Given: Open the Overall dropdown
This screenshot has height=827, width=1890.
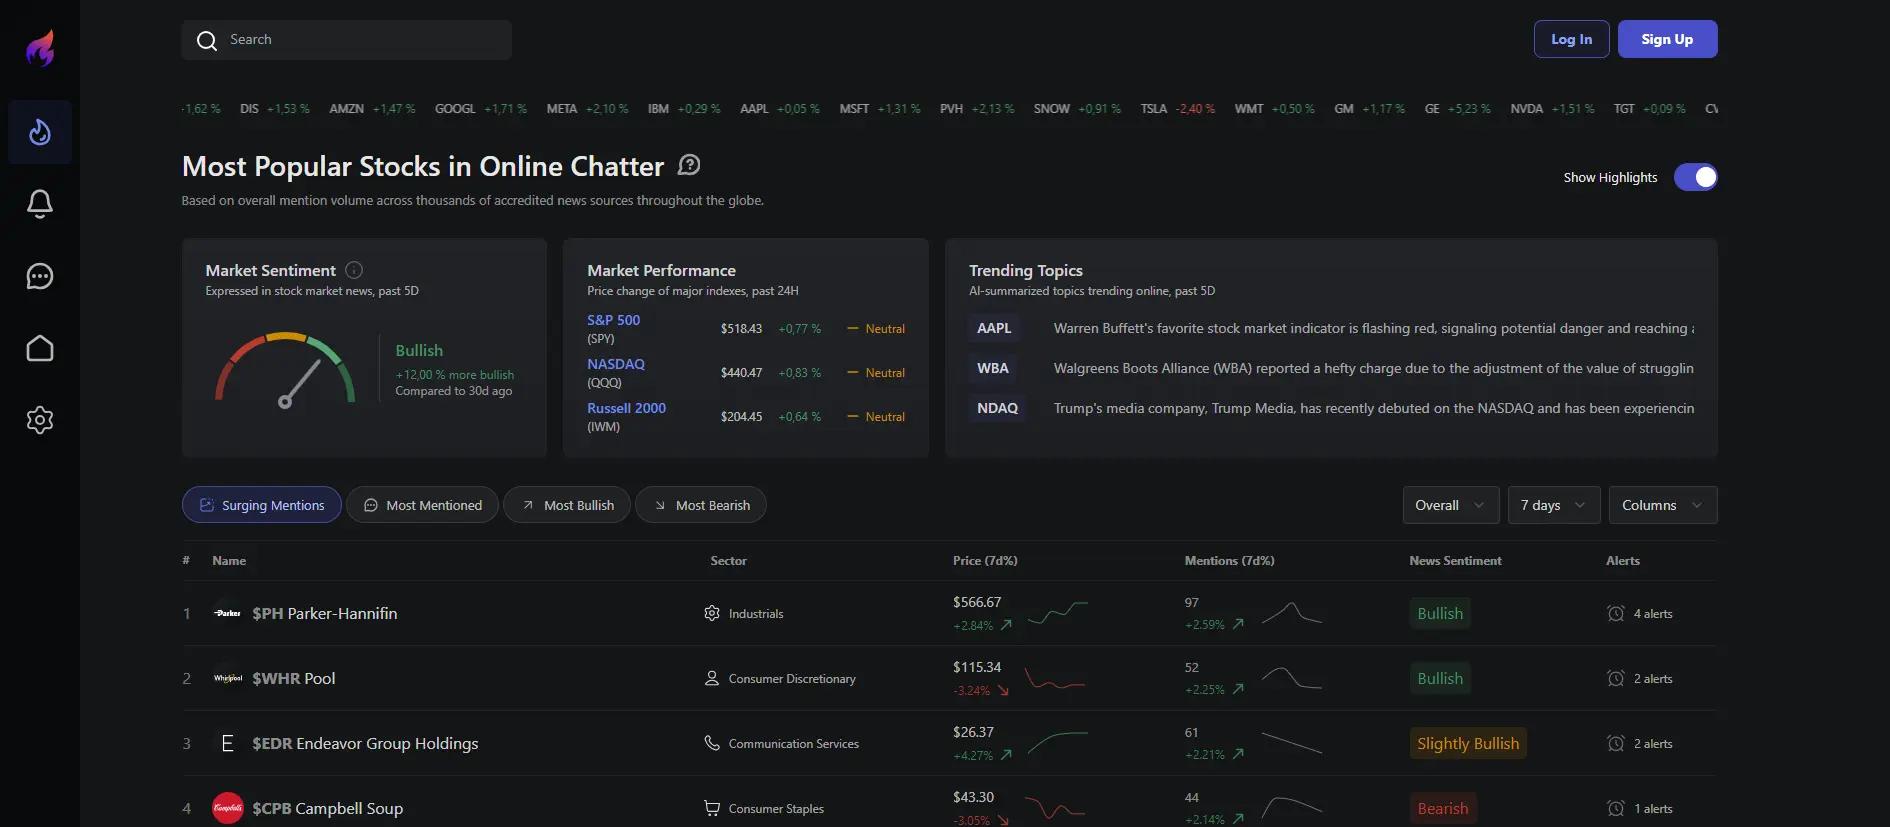Looking at the screenshot, I should (x=1450, y=505).
